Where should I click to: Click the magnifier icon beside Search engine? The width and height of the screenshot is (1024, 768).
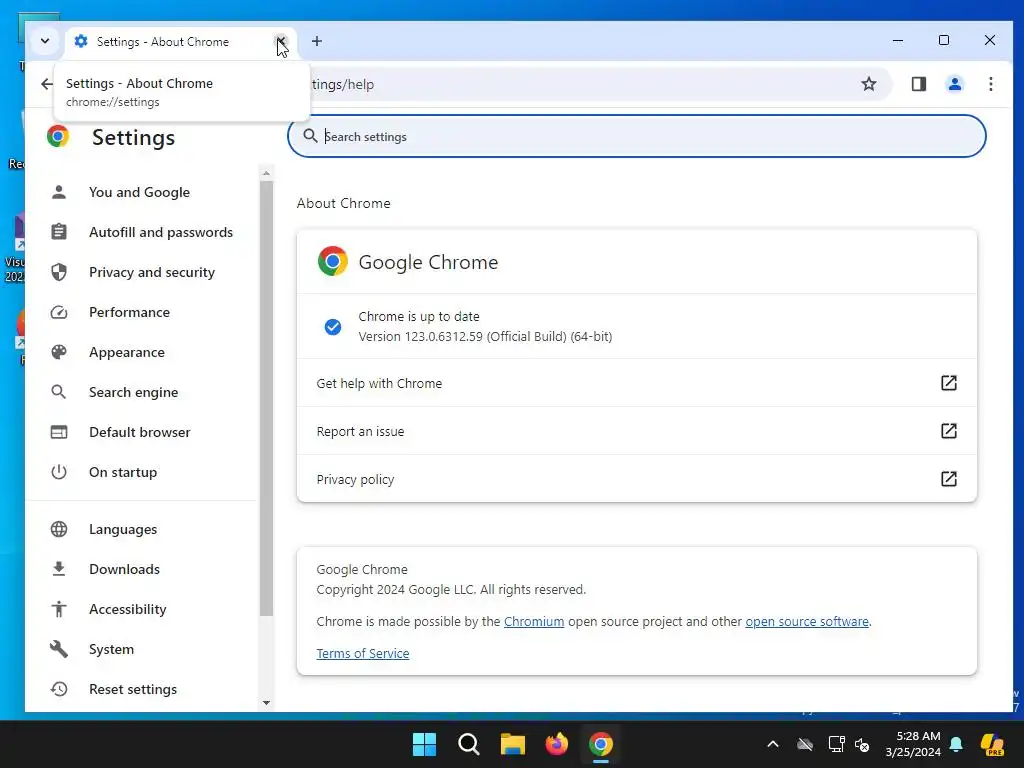pyautogui.click(x=59, y=392)
